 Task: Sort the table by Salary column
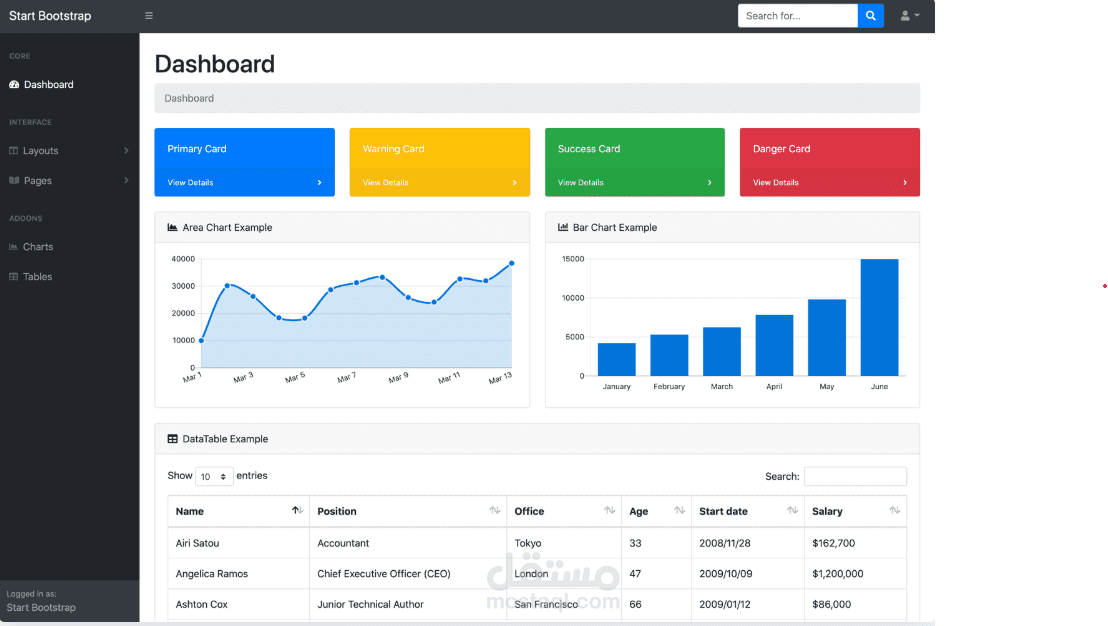[x=855, y=511]
